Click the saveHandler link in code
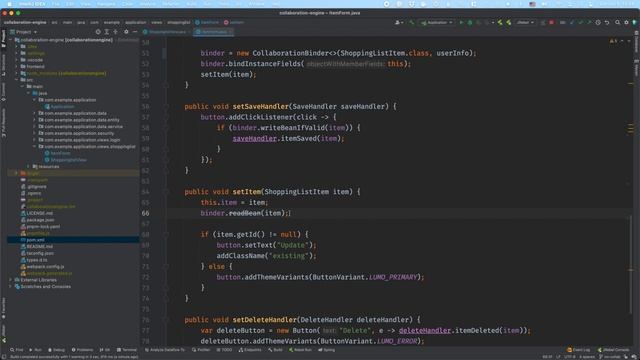Viewport: 640px width, 360px height. pyautogui.click(x=254, y=138)
